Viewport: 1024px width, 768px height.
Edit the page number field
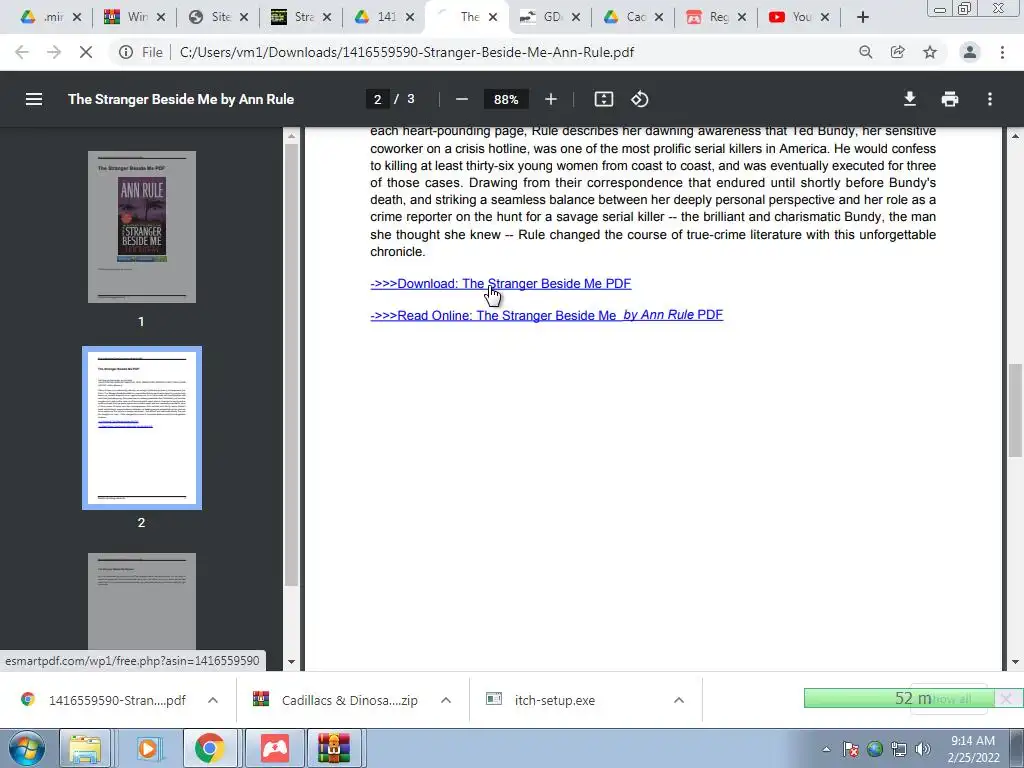(377, 99)
